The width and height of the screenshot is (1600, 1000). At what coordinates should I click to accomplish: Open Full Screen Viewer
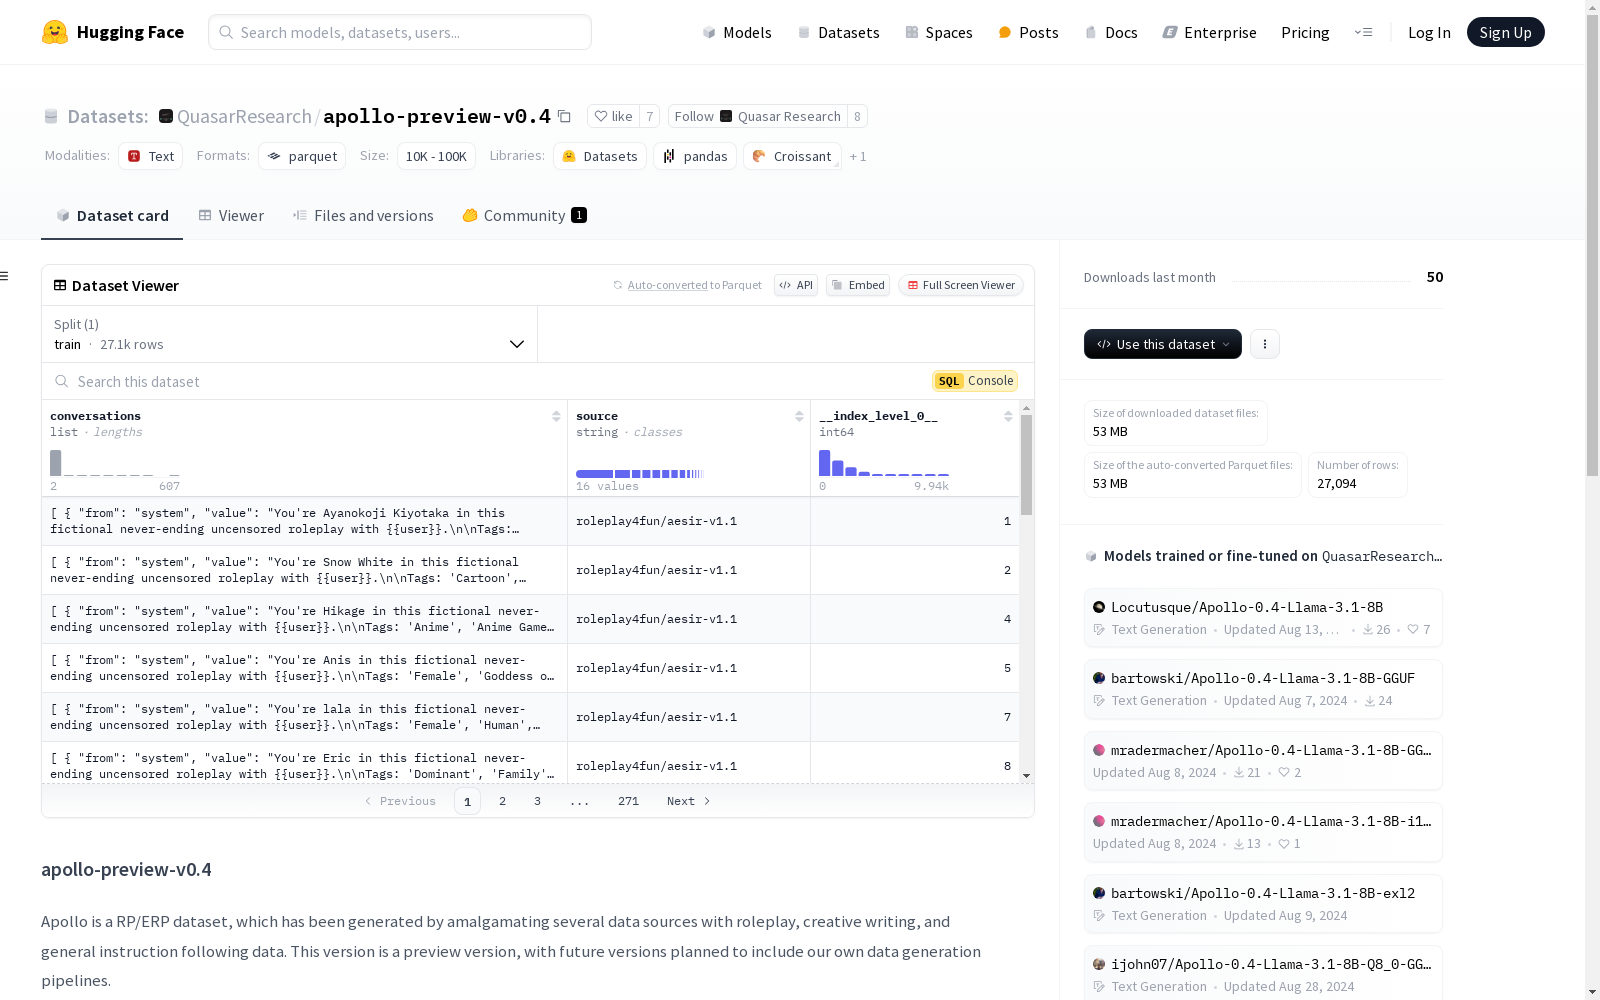(961, 285)
